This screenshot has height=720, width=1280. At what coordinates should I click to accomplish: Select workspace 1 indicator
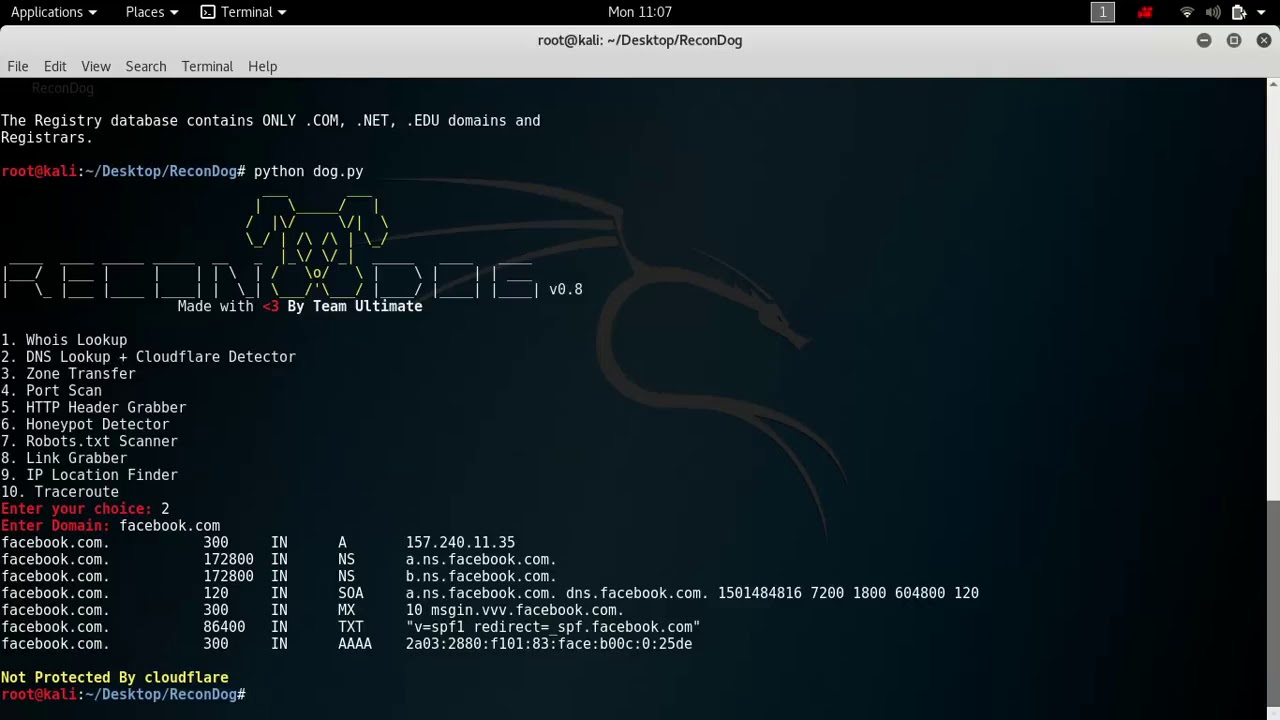[x=1102, y=12]
